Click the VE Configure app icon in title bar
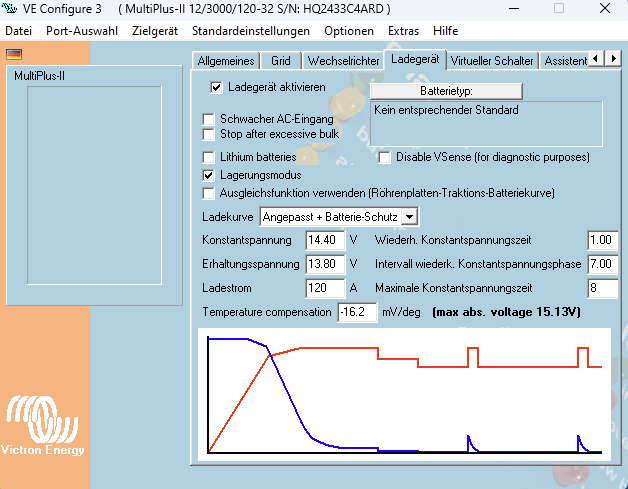The image size is (628, 489). (9, 8)
